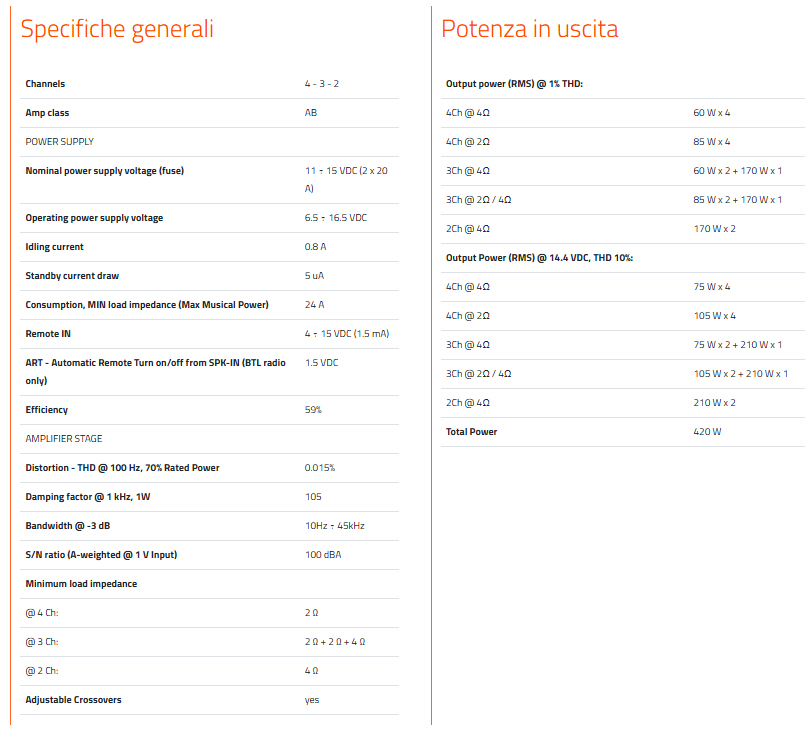Select the Standby current draw label
Viewport: 805px width, 730px height.
coord(72,276)
